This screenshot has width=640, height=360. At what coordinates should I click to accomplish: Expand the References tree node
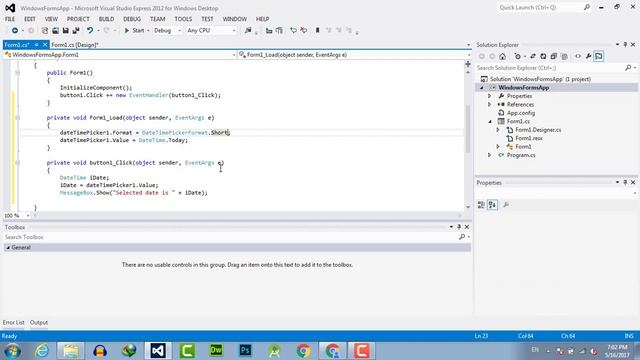click(x=489, y=104)
